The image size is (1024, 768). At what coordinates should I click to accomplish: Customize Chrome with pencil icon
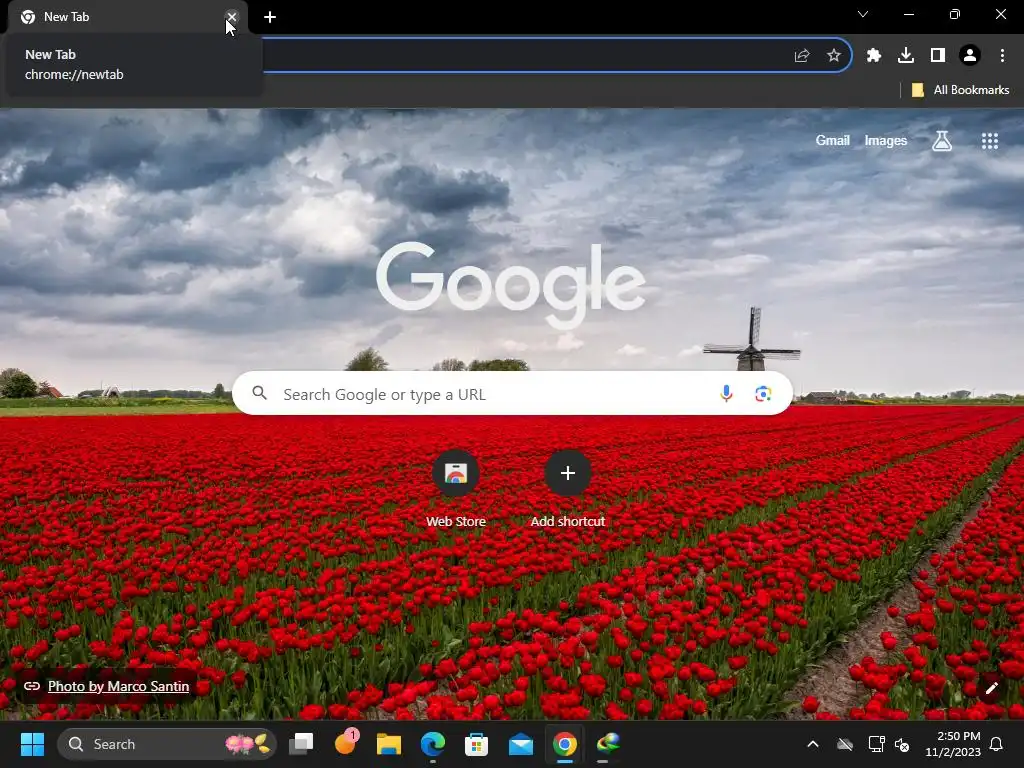[991, 688]
